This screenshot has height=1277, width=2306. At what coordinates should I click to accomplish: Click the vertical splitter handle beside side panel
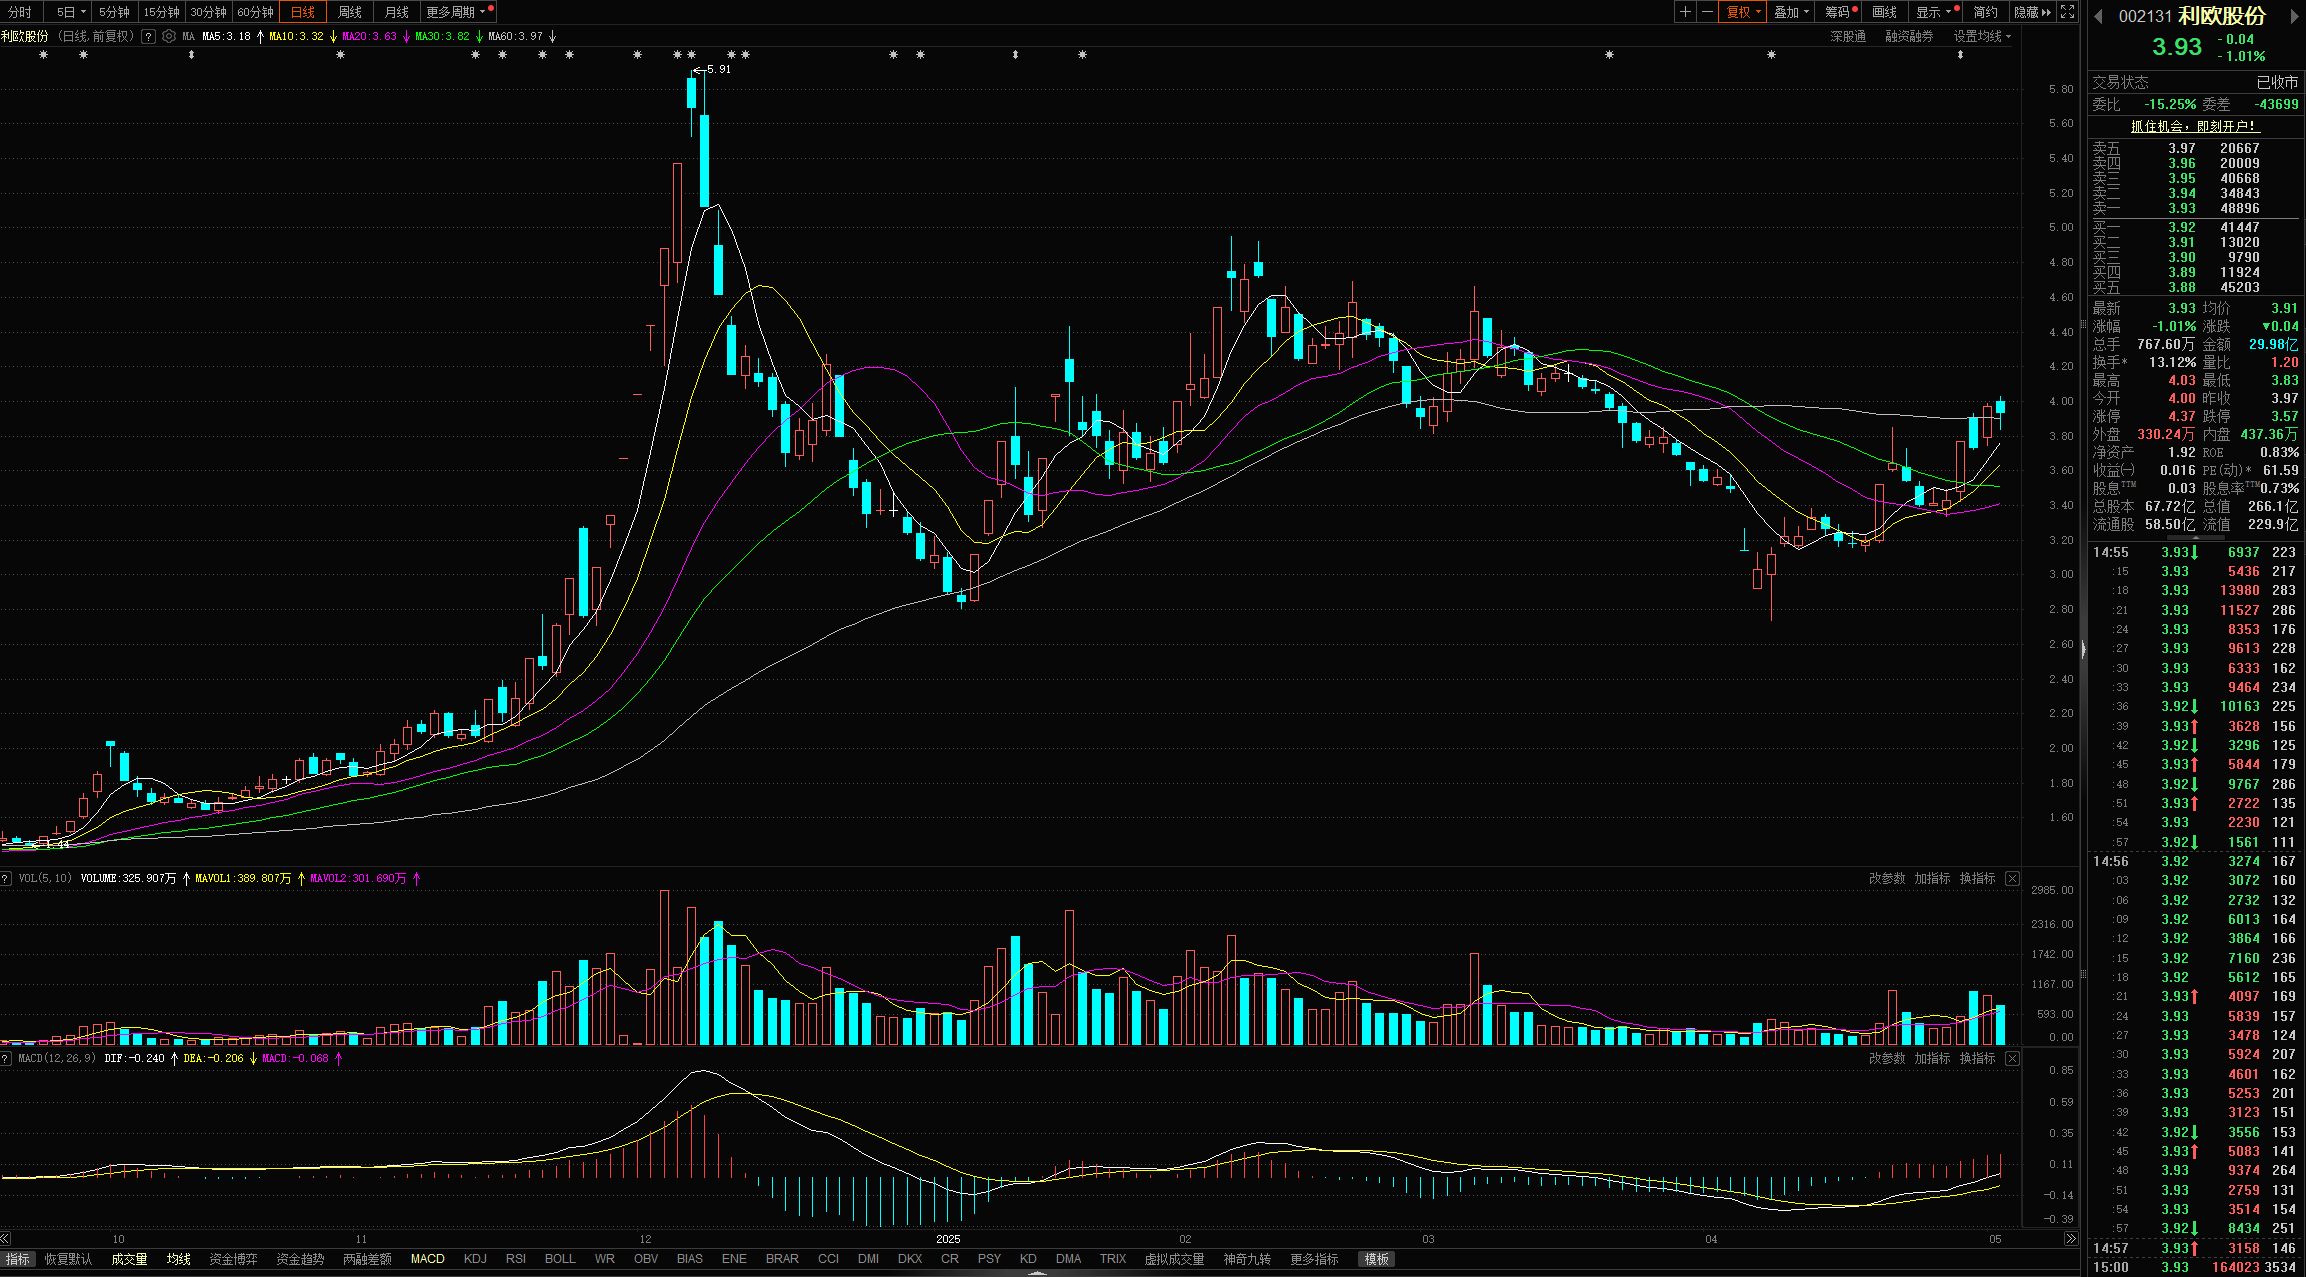[x=2084, y=650]
